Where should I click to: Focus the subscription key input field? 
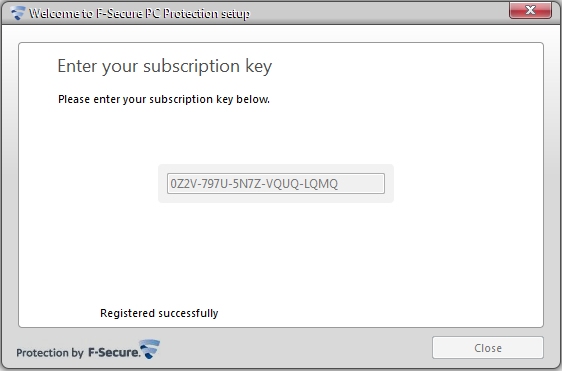pos(276,184)
